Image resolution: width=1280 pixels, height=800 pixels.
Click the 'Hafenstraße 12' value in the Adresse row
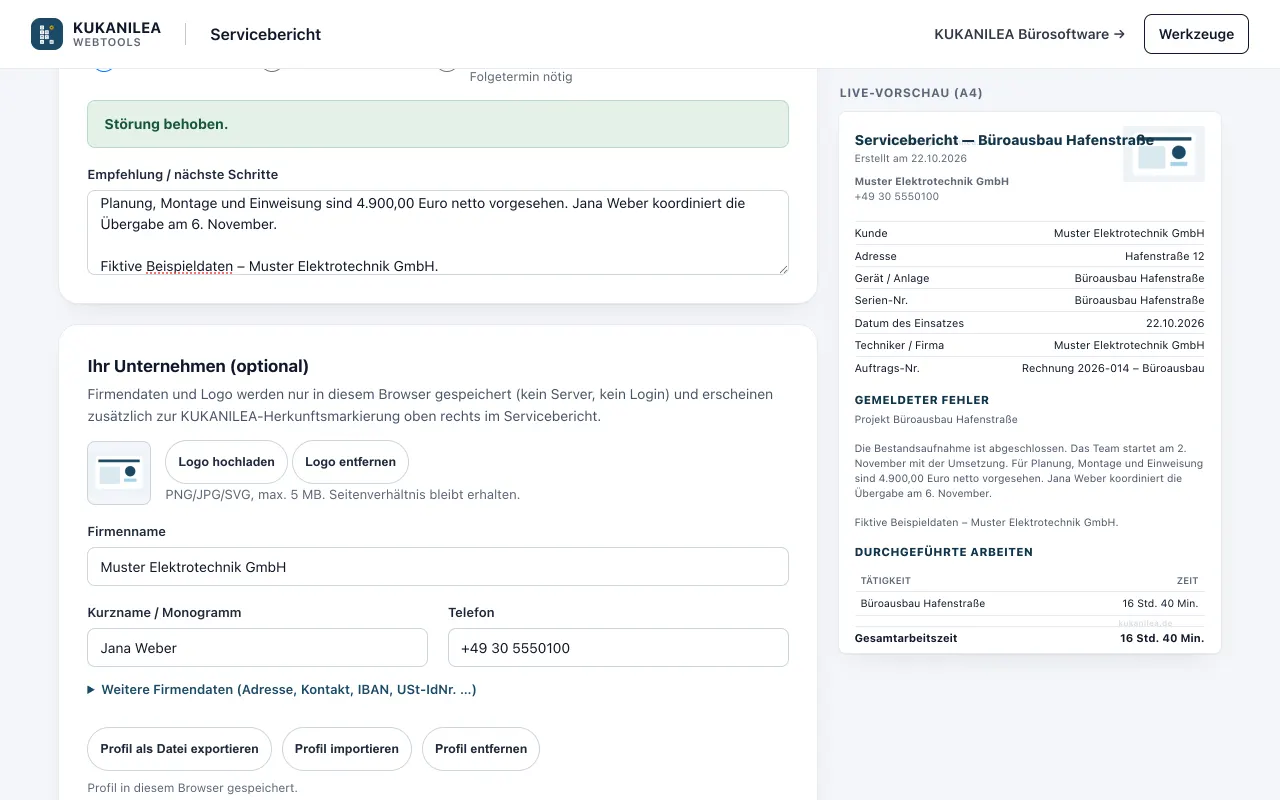(x=1164, y=256)
